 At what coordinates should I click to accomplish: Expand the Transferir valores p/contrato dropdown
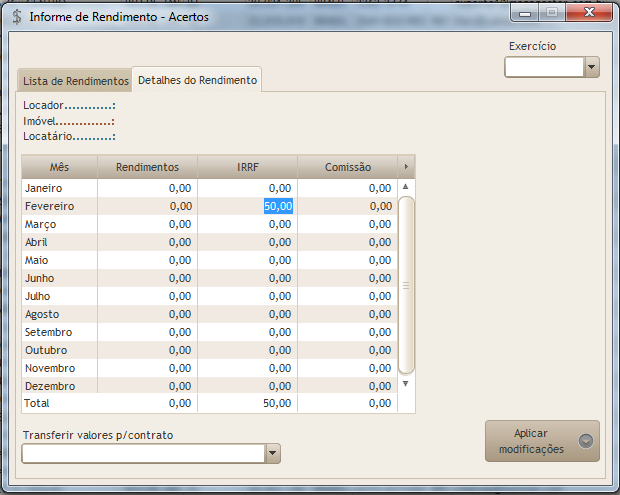pos(273,454)
